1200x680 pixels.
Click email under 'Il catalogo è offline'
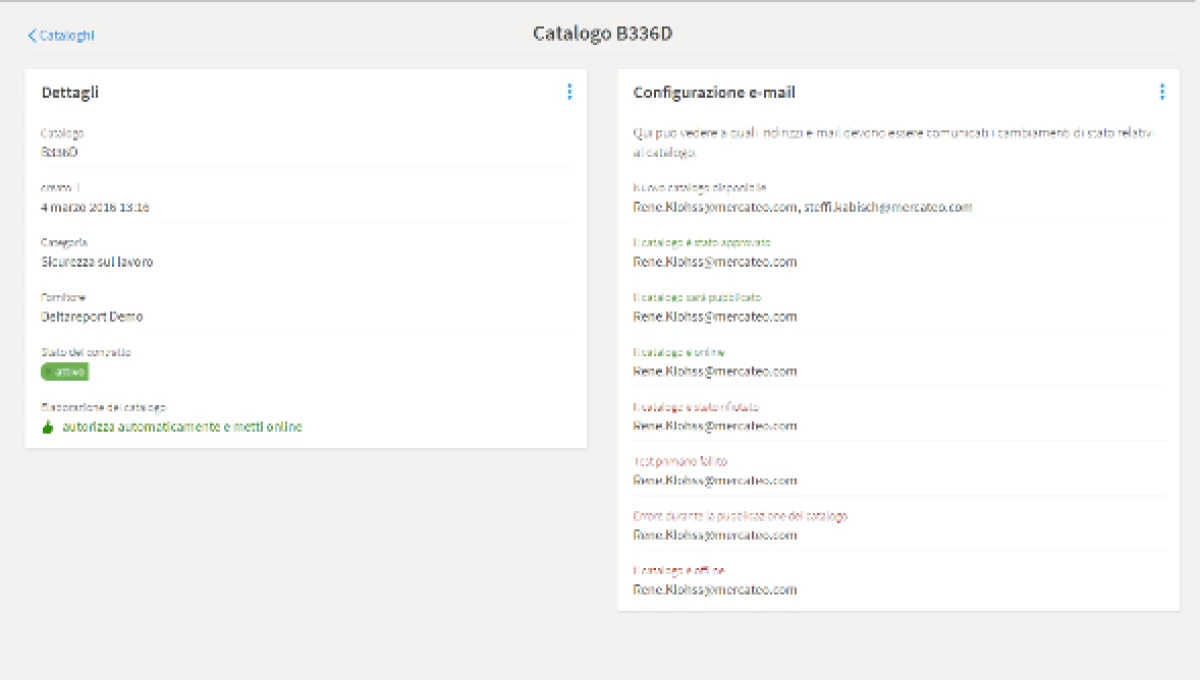point(715,590)
